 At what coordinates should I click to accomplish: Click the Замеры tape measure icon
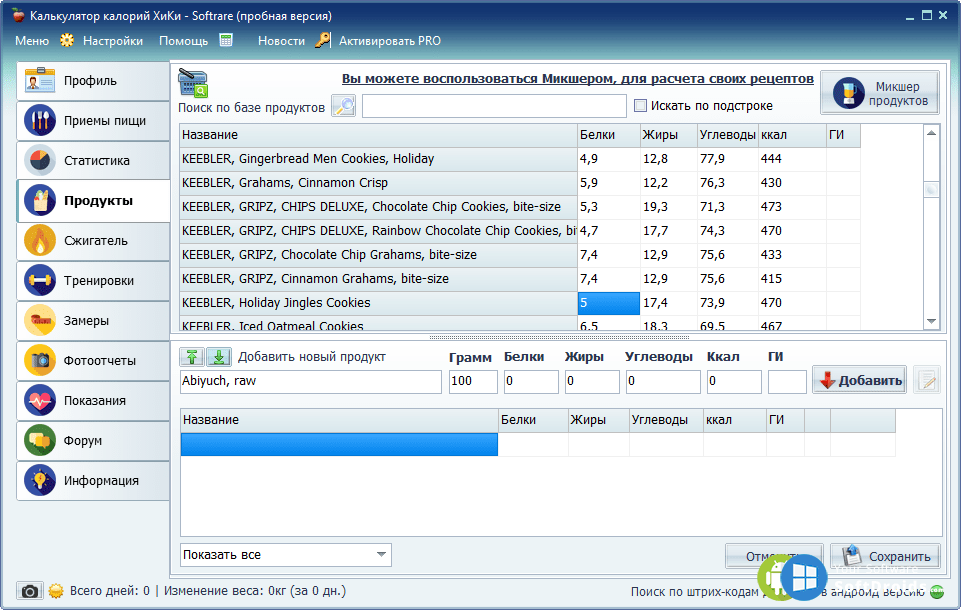pos(40,321)
